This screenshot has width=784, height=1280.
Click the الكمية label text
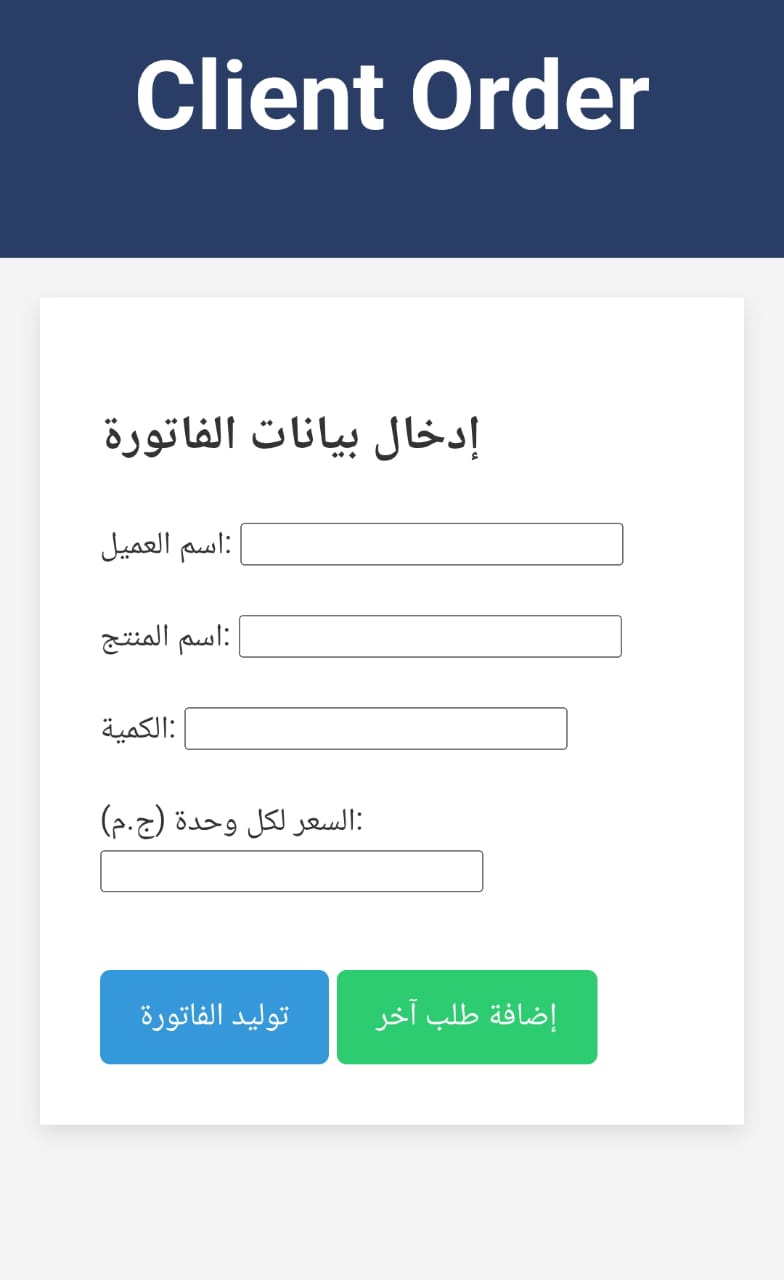point(138,730)
